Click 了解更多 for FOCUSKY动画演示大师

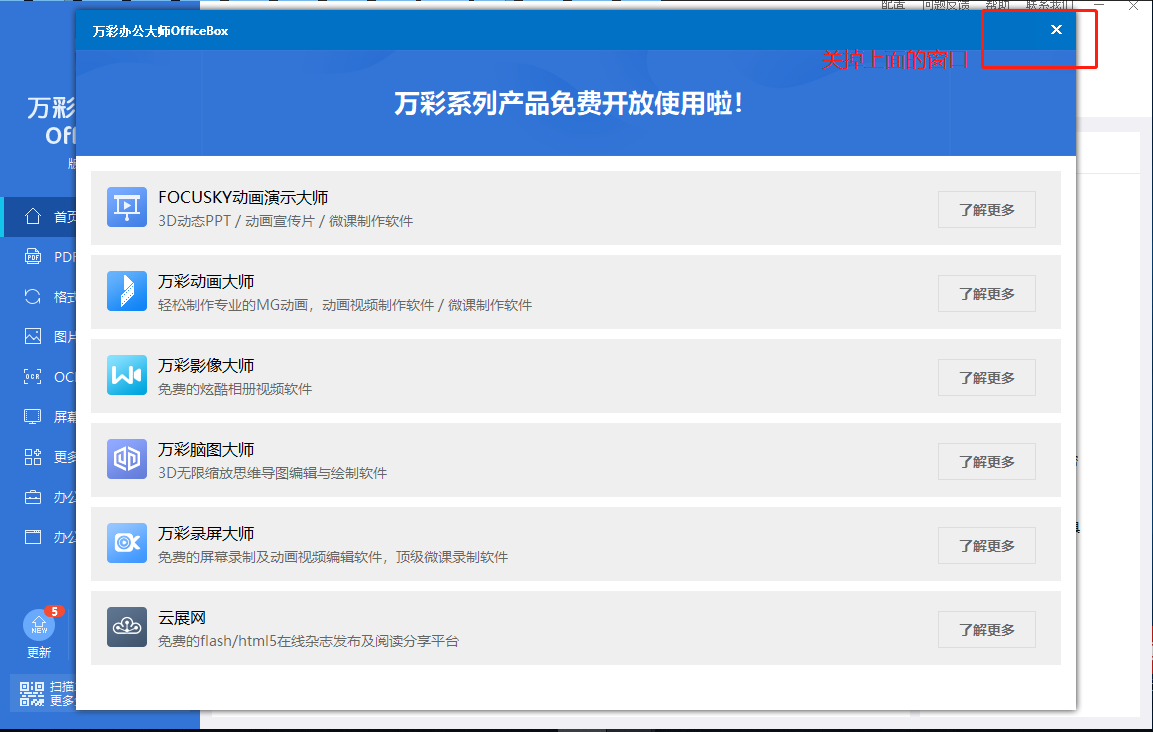tap(986, 210)
